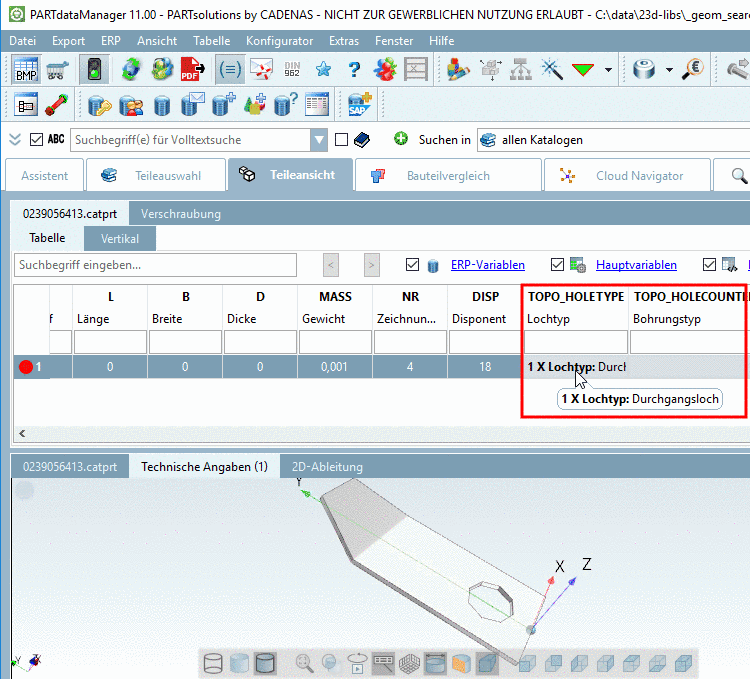The height and width of the screenshot is (679, 750).
Task: Toggle the checkbox right of Hauptvariablen link
Action: pyautogui.click(x=709, y=264)
